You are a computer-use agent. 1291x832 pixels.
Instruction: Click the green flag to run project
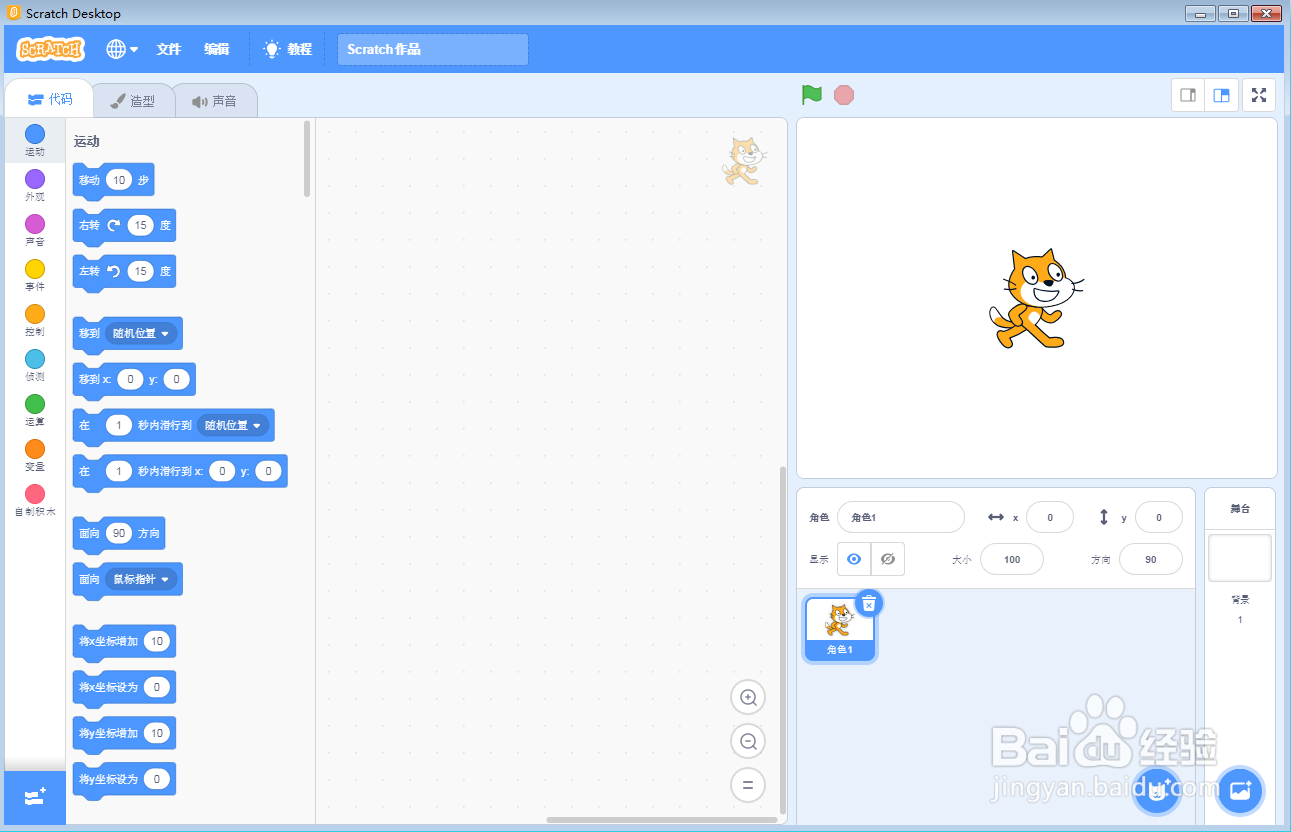pyautogui.click(x=811, y=94)
